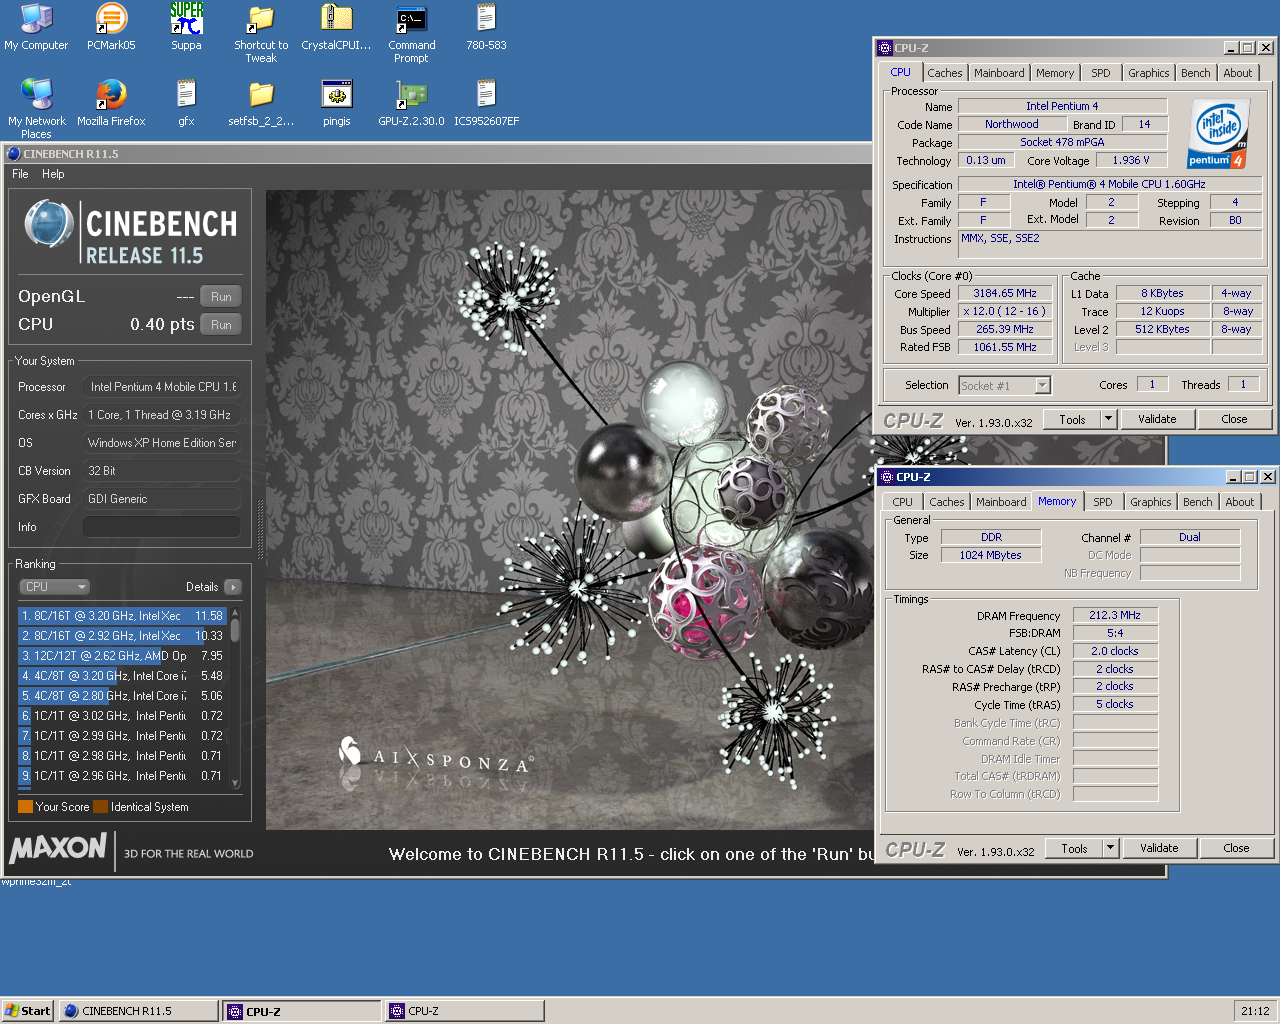Click the ranking list scrollbar thumb
The width and height of the screenshot is (1280, 1024).
(x=235, y=630)
